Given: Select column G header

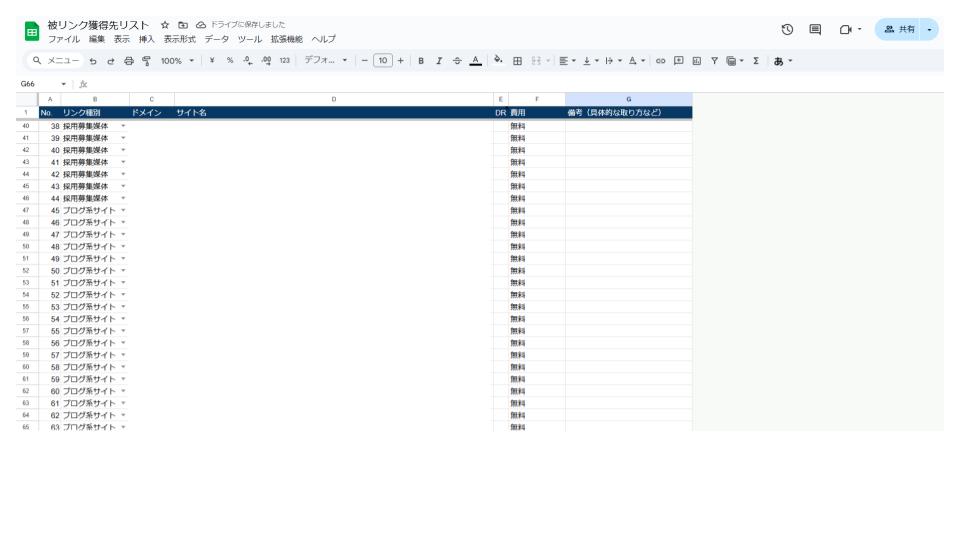Looking at the screenshot, I should tap(628, 99).
